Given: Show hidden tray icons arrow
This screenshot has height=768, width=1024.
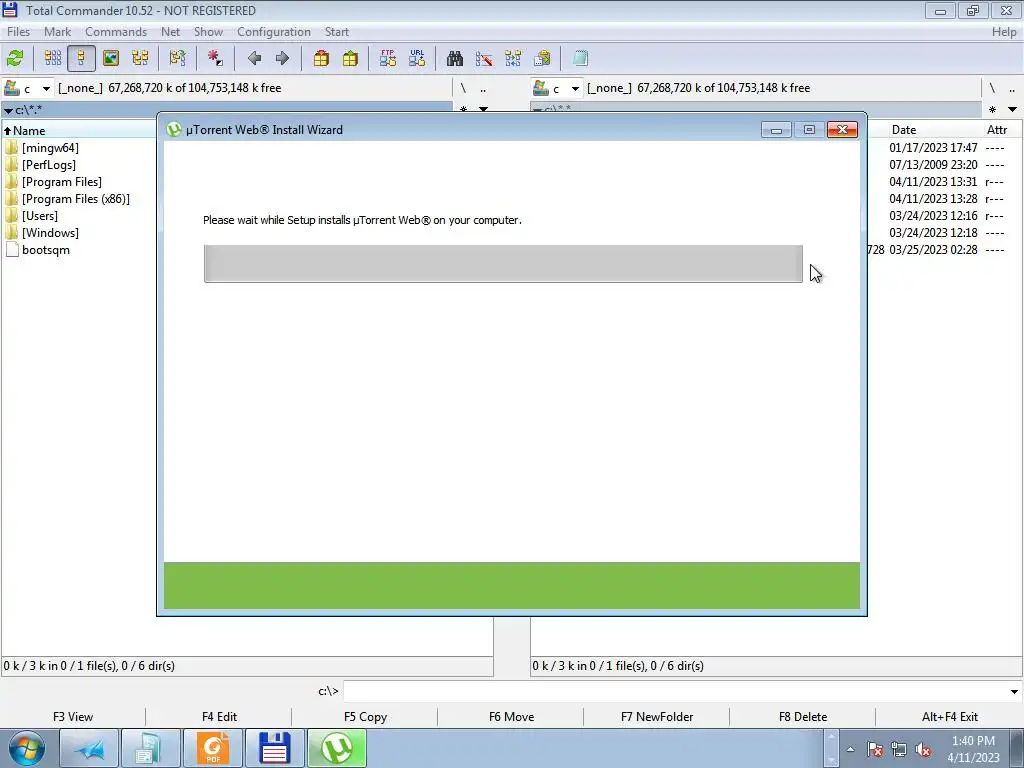Looking at the screenshot, I should tap(850, 750).
